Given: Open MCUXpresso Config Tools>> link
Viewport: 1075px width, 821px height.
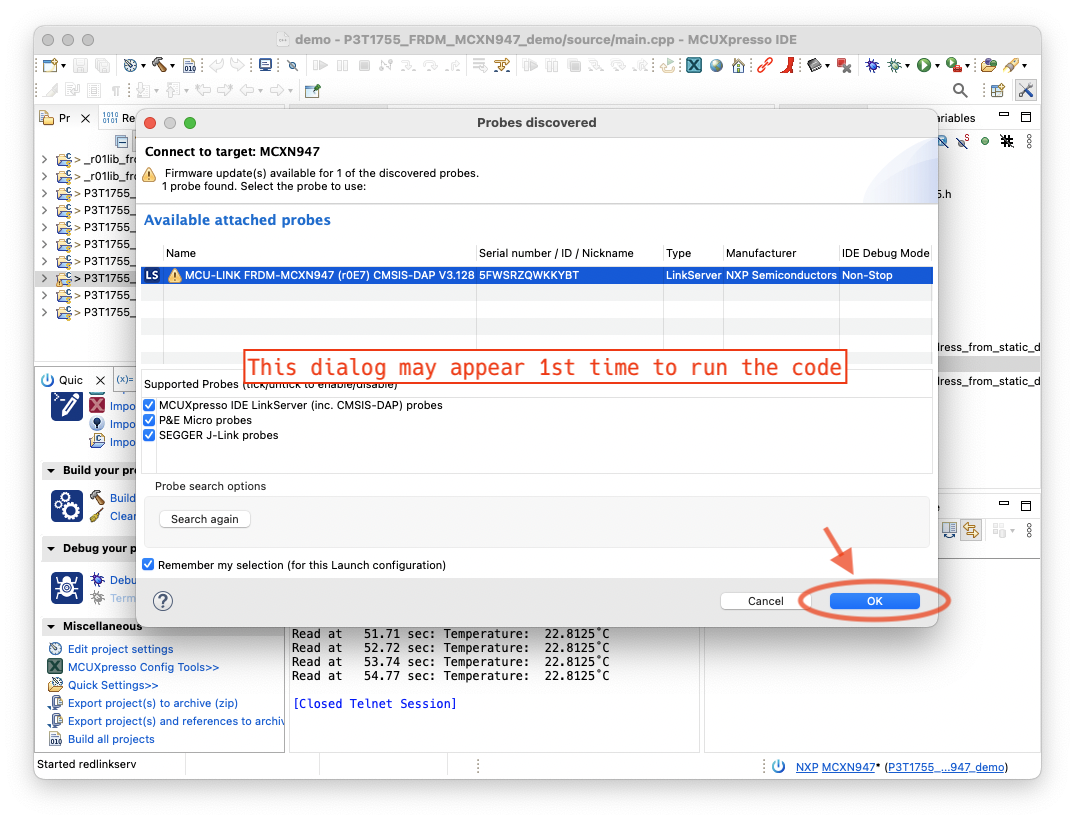Looking at the screenshot, I should click(143, 667).
